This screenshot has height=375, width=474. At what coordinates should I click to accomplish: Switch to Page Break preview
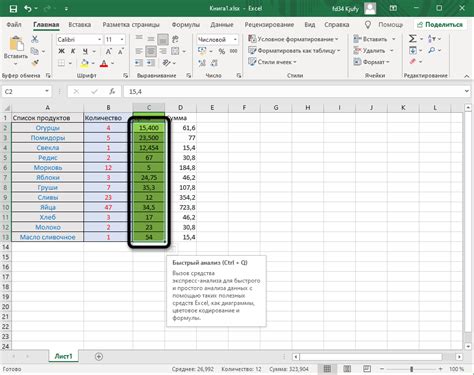point(367,369)
